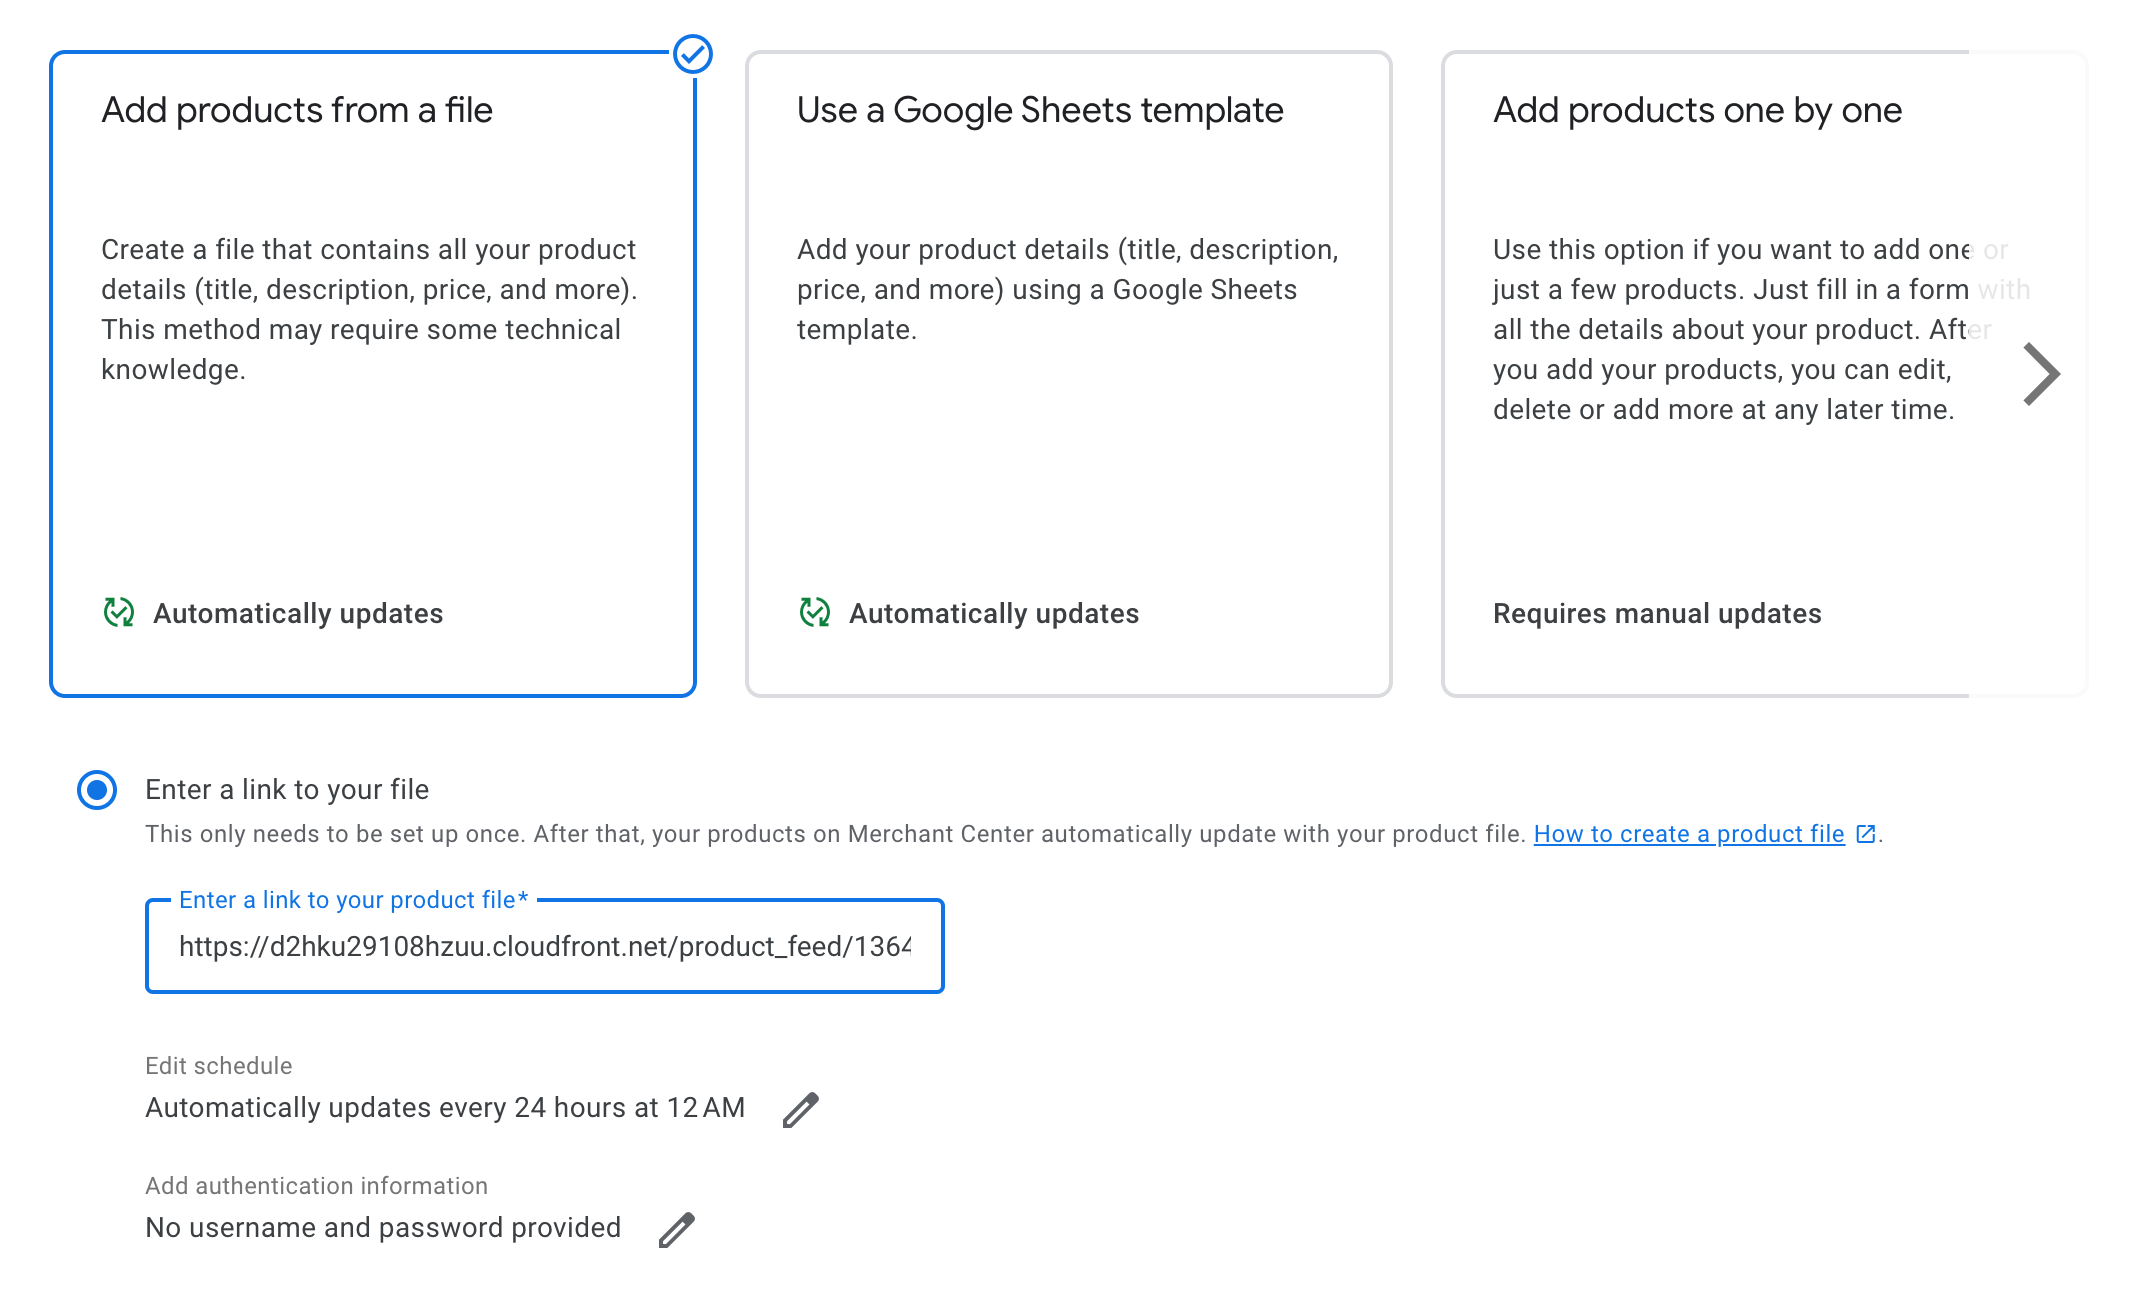Click the sync icon on the Google Sheets template card

(815, 612)
